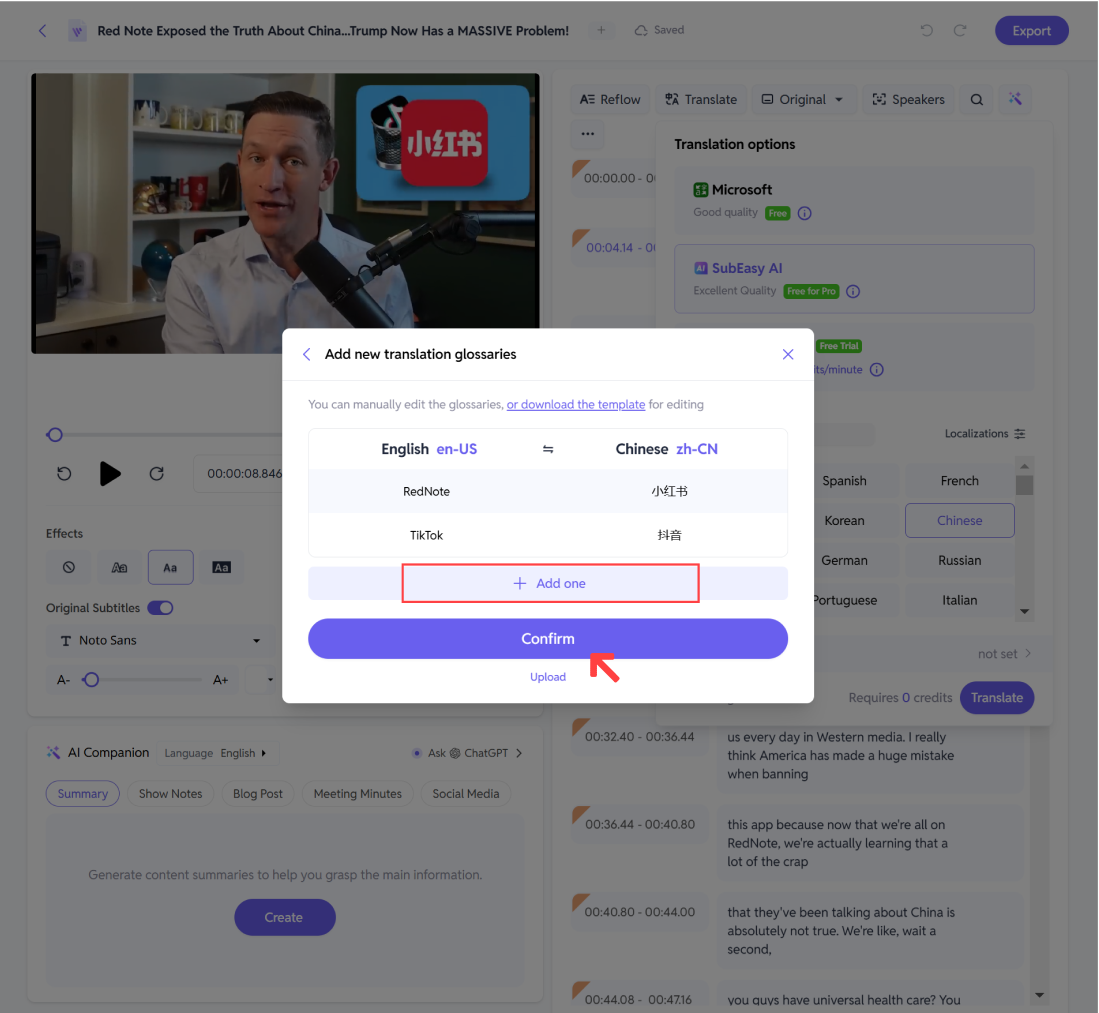Viewport: 1099px width, 1013px height.
Task: Click the redo arrow in the header
Action: click(x=960, y=30)
